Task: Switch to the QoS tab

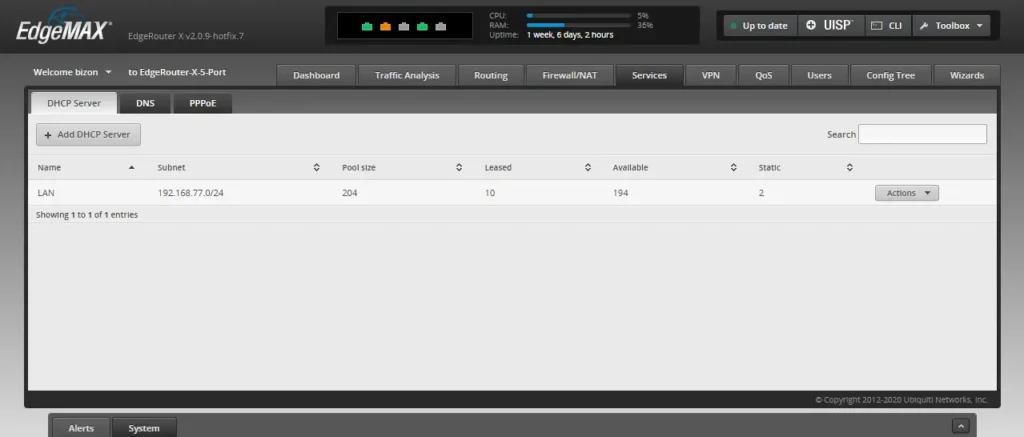Action: (x=763, y=75)
